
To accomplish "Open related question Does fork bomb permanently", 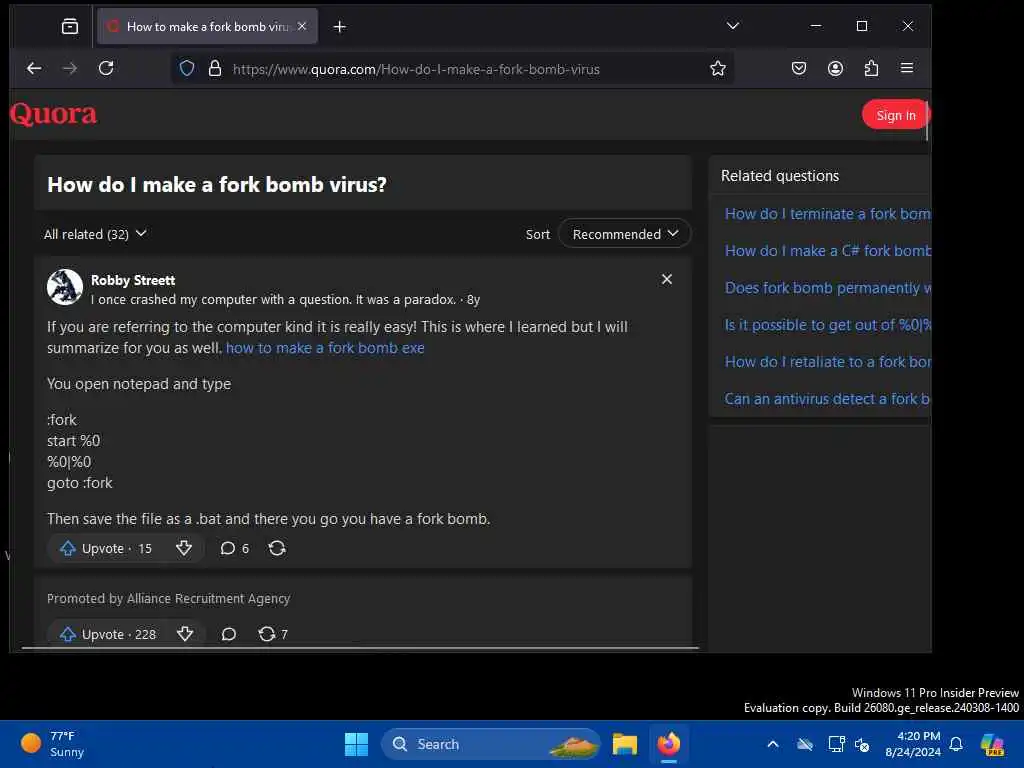I will click(827, 288).
